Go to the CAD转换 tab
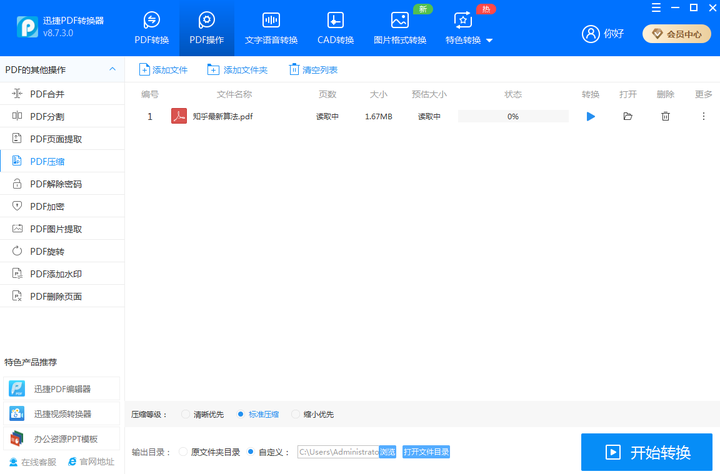720x474 pixels. pos(335,28)
